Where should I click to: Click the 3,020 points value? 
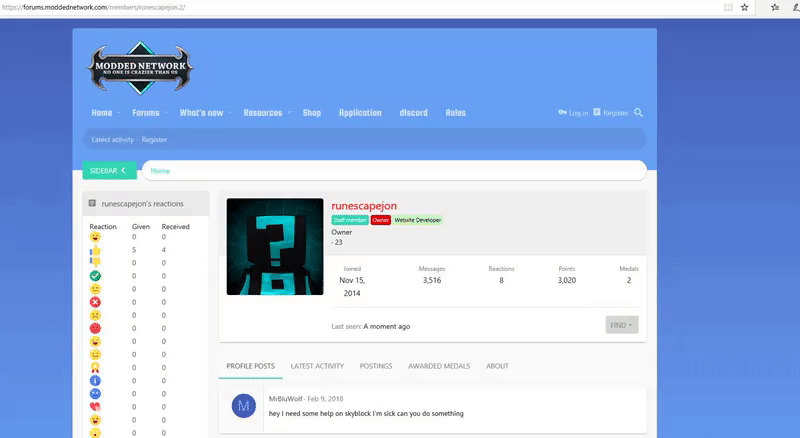[x=567, y=280]
